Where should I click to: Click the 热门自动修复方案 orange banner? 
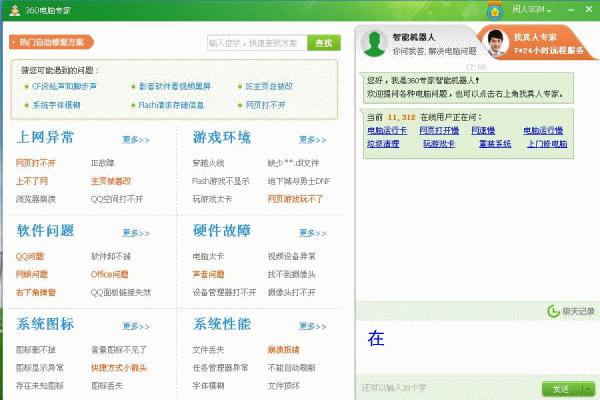point(52,42)
